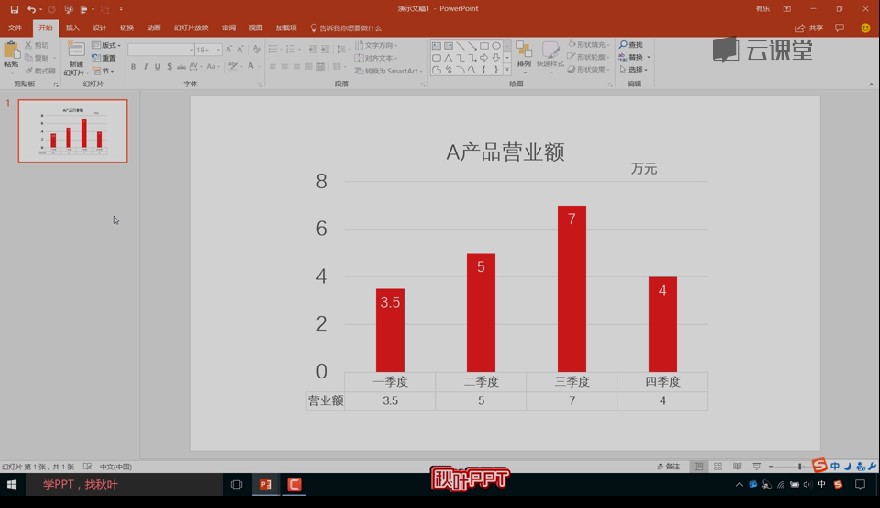Insert a New Slide
Viewport: 880px width, 508px height.
pyautogui.click(x=76, y=58)
